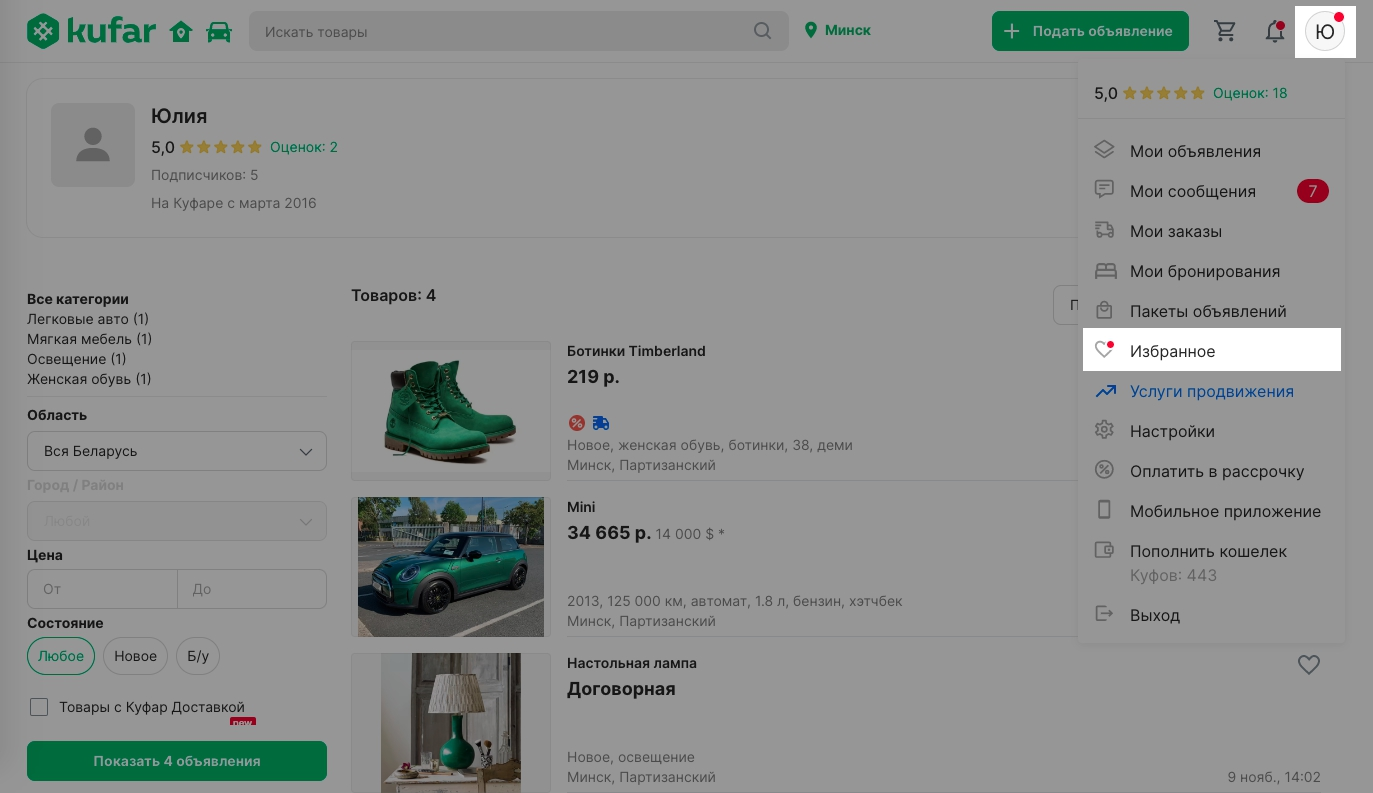Open the green Timberland boots thumbnail
The height and width of the screenshot is (793, 1373).
451,411
